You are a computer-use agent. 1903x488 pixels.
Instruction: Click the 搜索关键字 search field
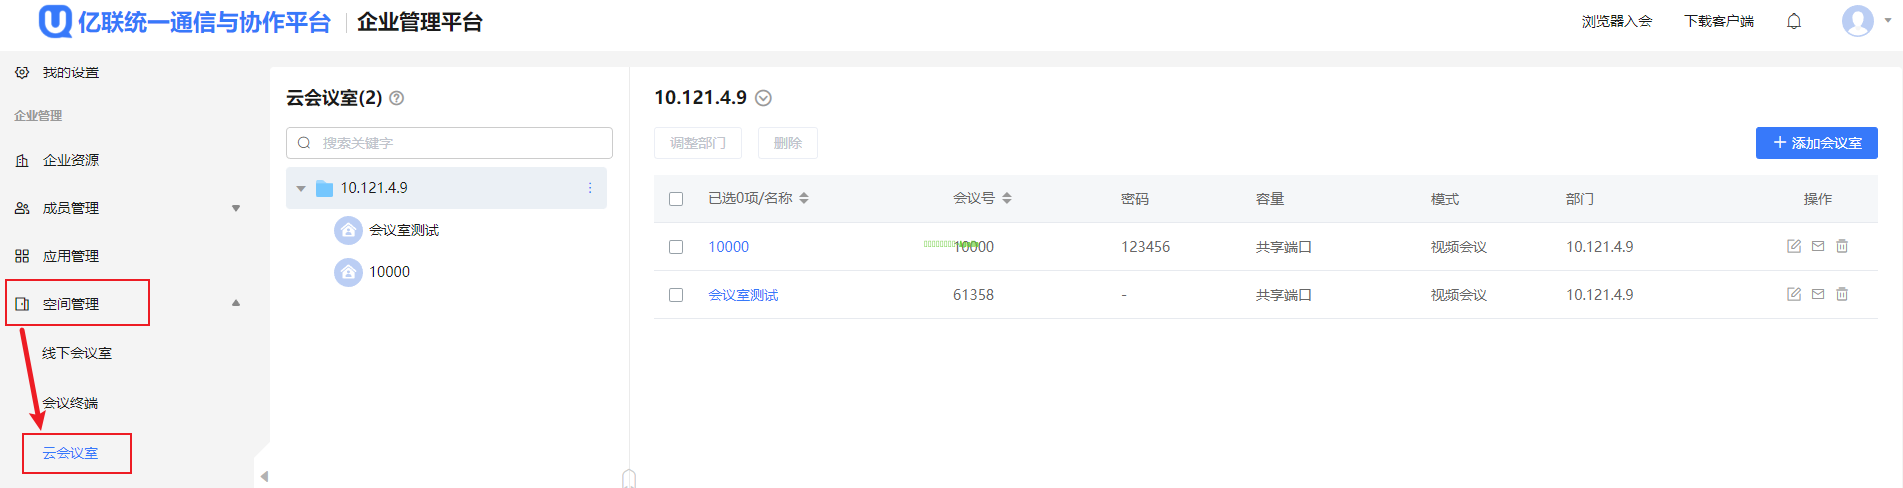[460, 143]
